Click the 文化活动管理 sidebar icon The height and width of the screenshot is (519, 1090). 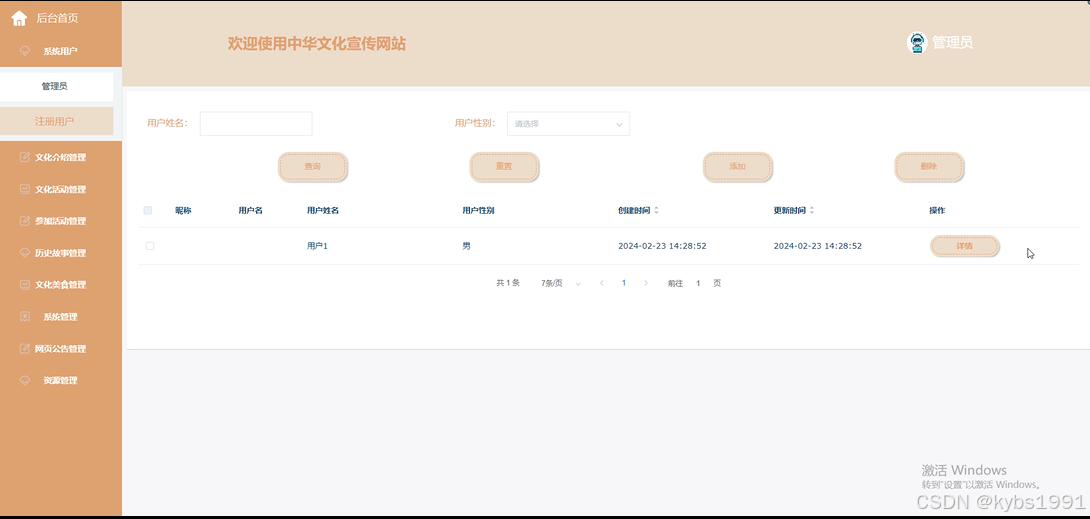(25, 189)
